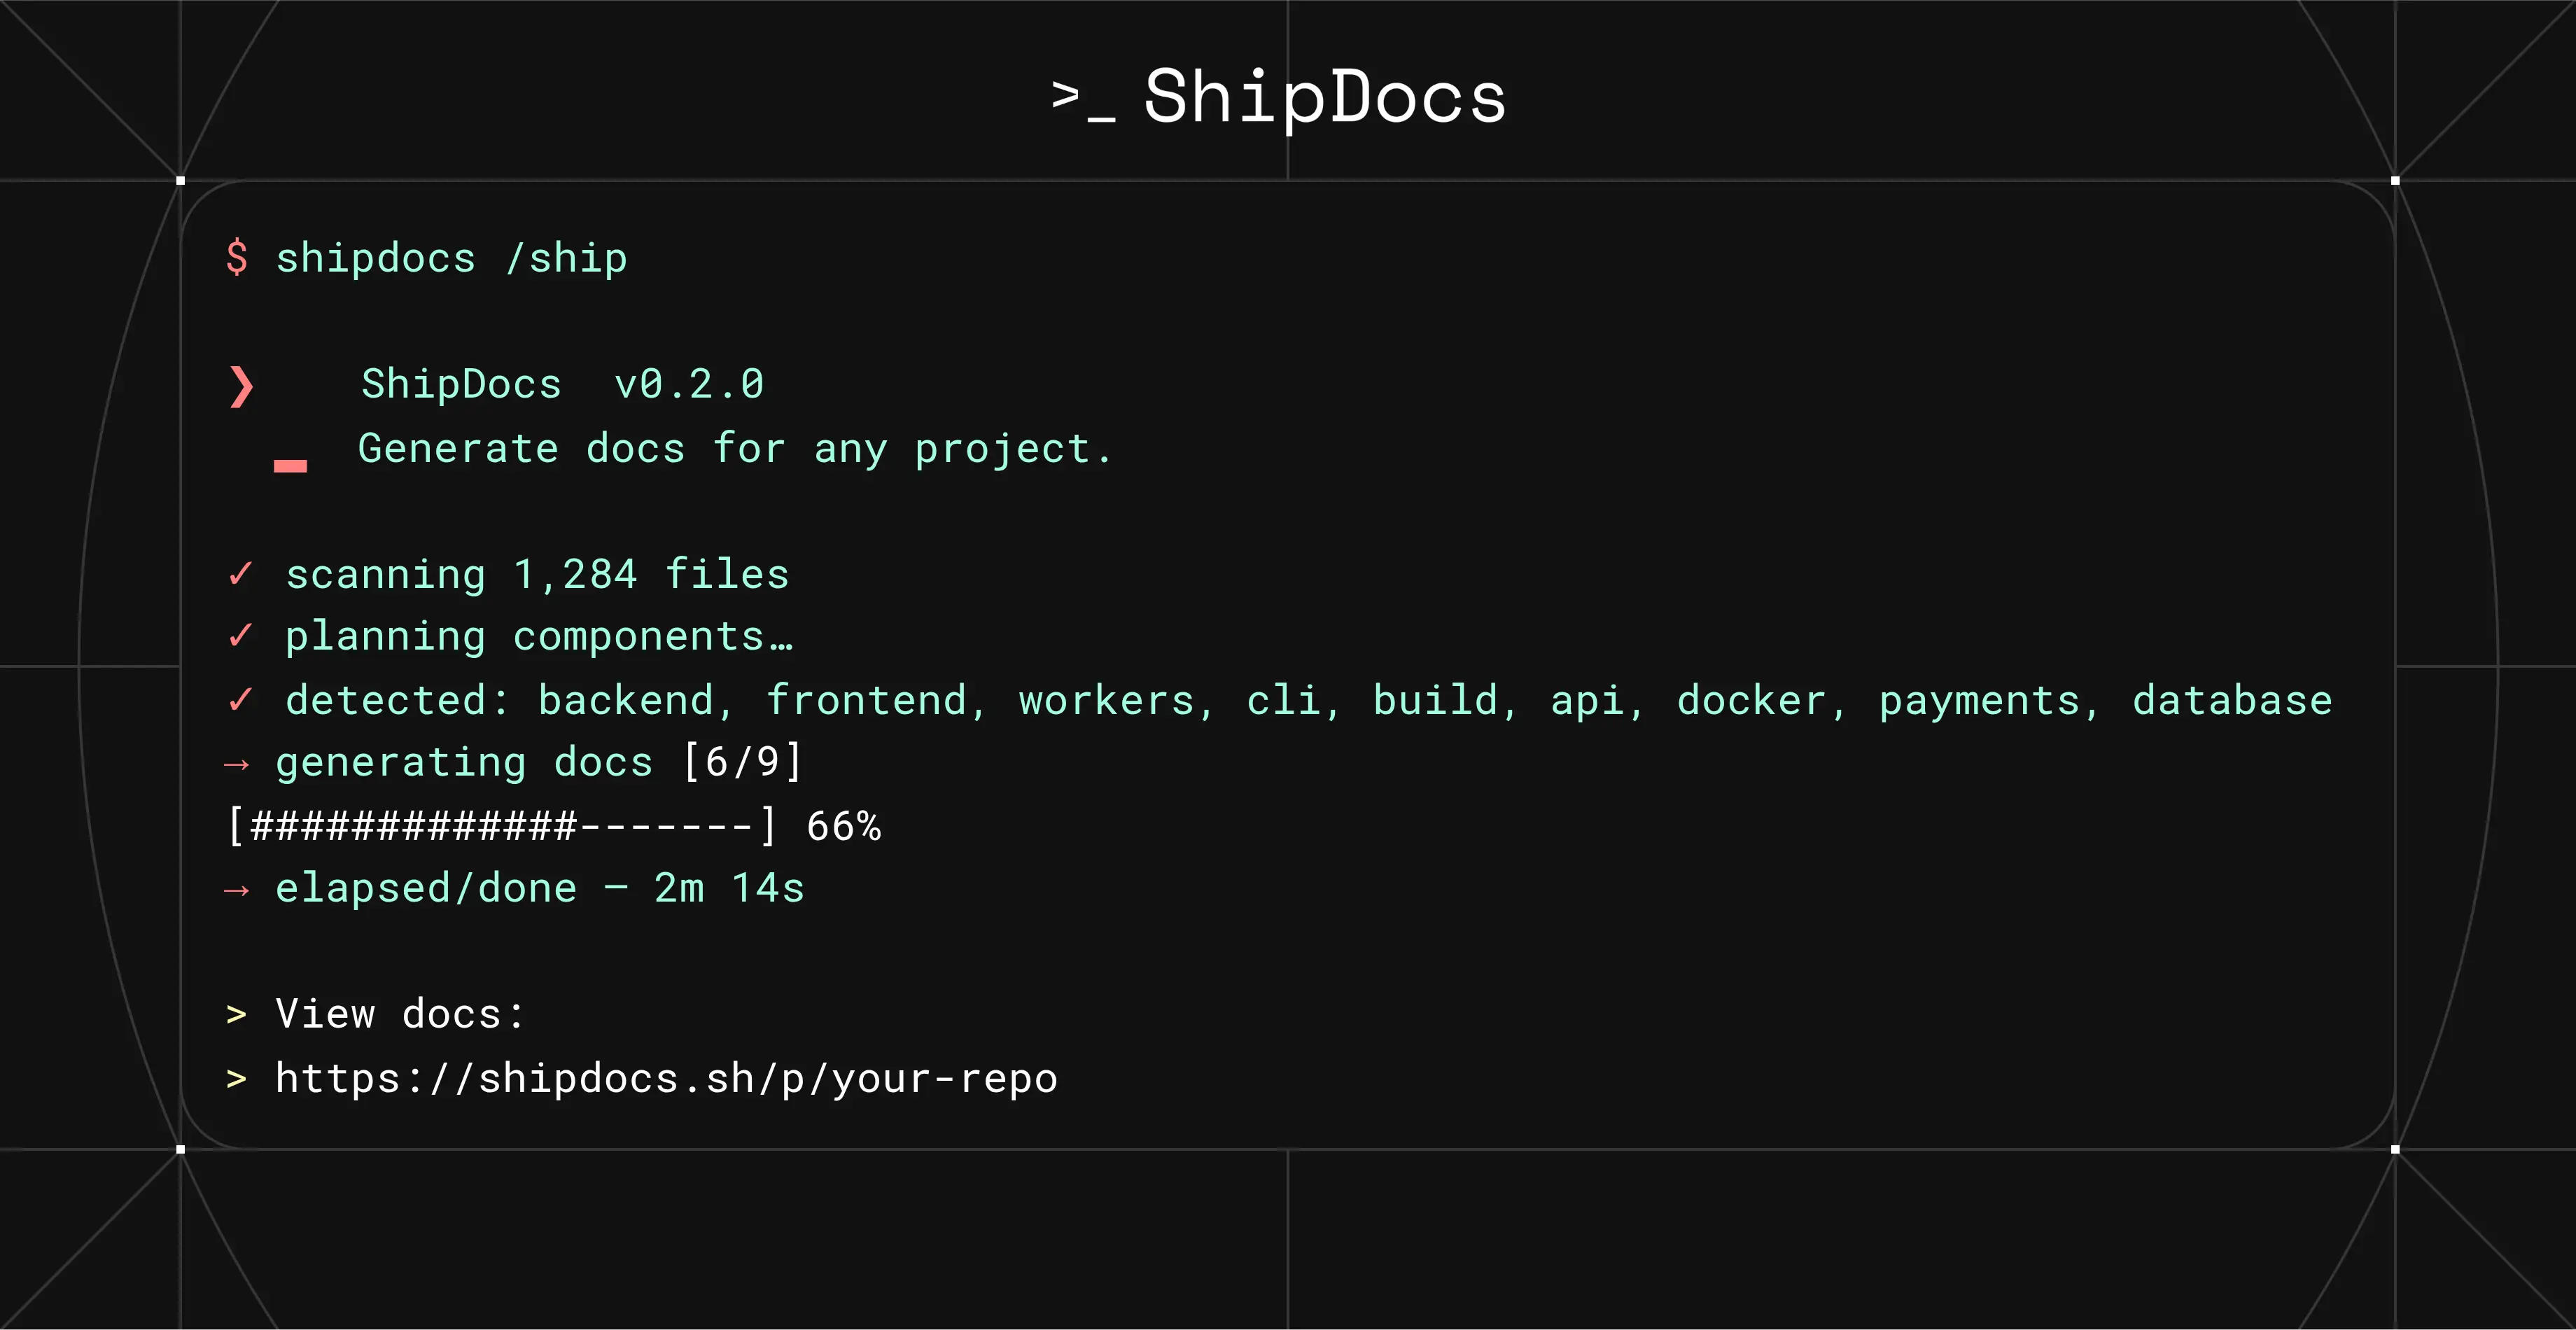This screenshot has height=1330, width=2576.
Task: Click the View docs label
Action: pos(399,1013)
